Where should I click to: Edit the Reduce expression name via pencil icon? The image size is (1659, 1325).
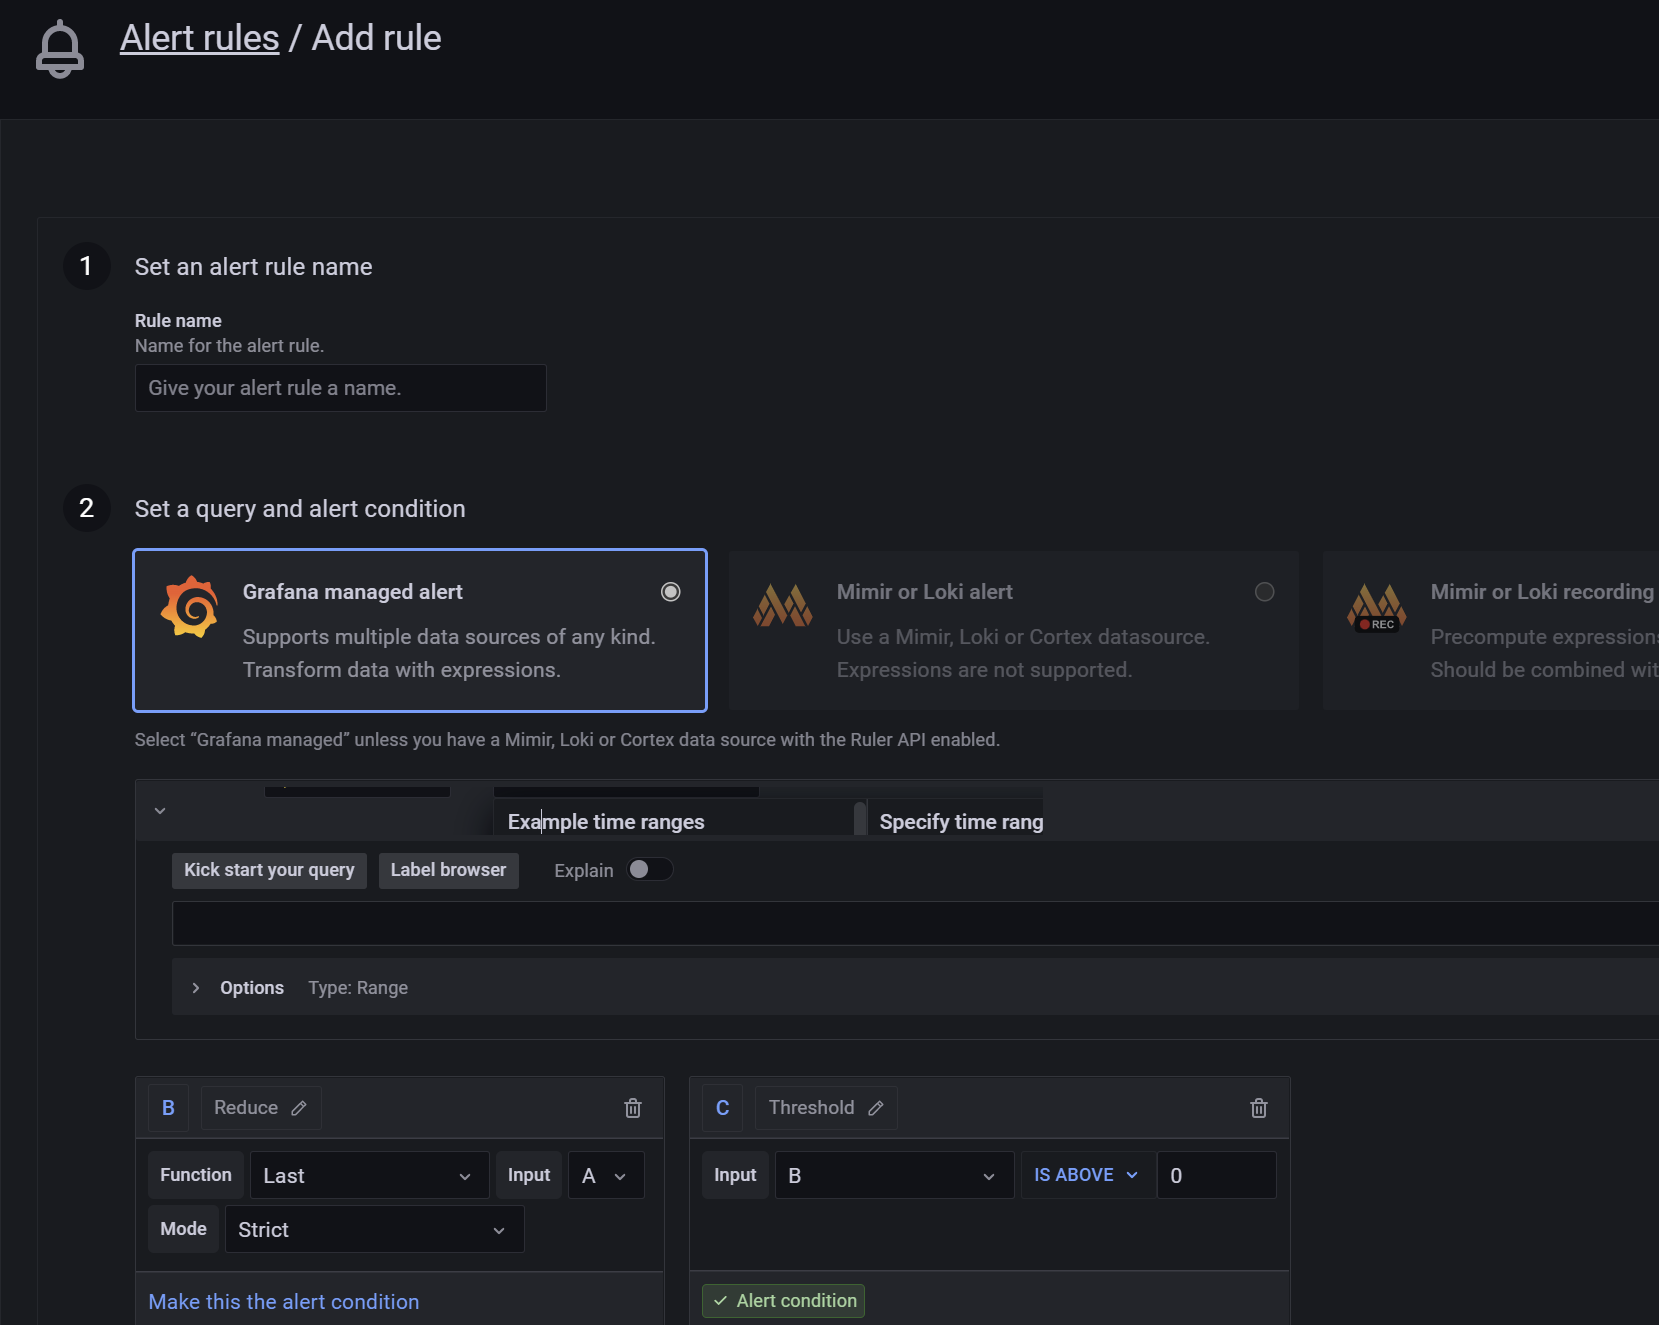click(299, 1107)
